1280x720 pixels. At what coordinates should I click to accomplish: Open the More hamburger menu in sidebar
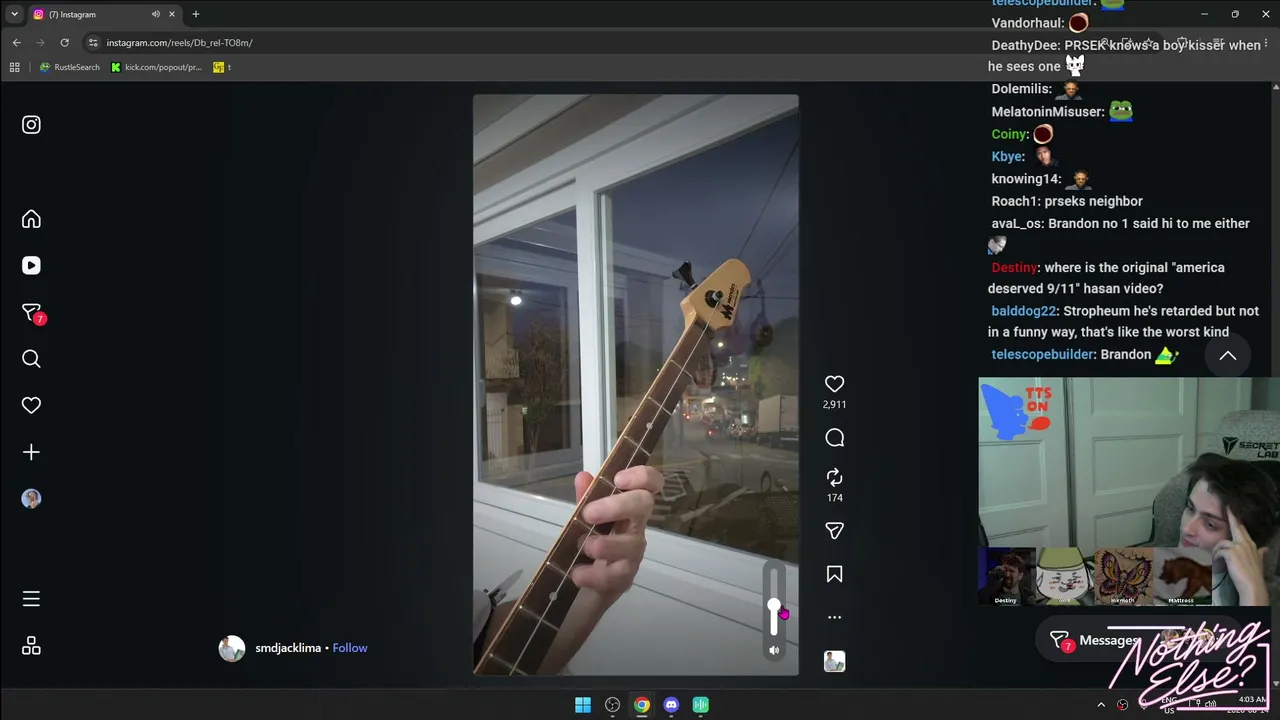point(31,599)
